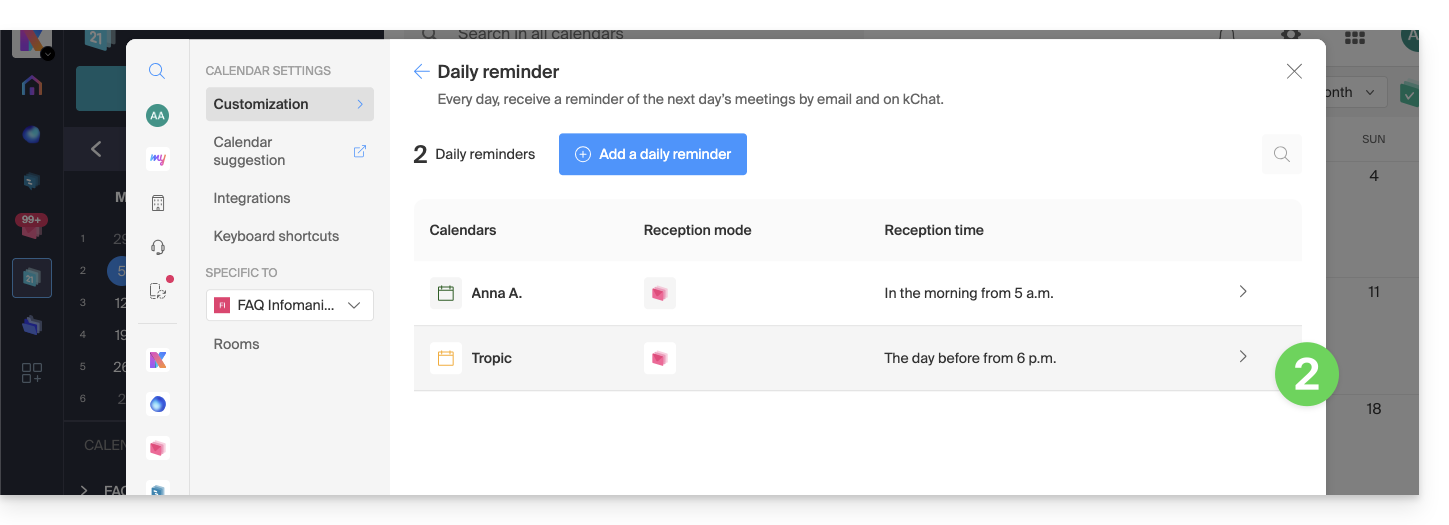Open the Keyboard shortcuts section
1449x525 pixels.
[276, 236]
